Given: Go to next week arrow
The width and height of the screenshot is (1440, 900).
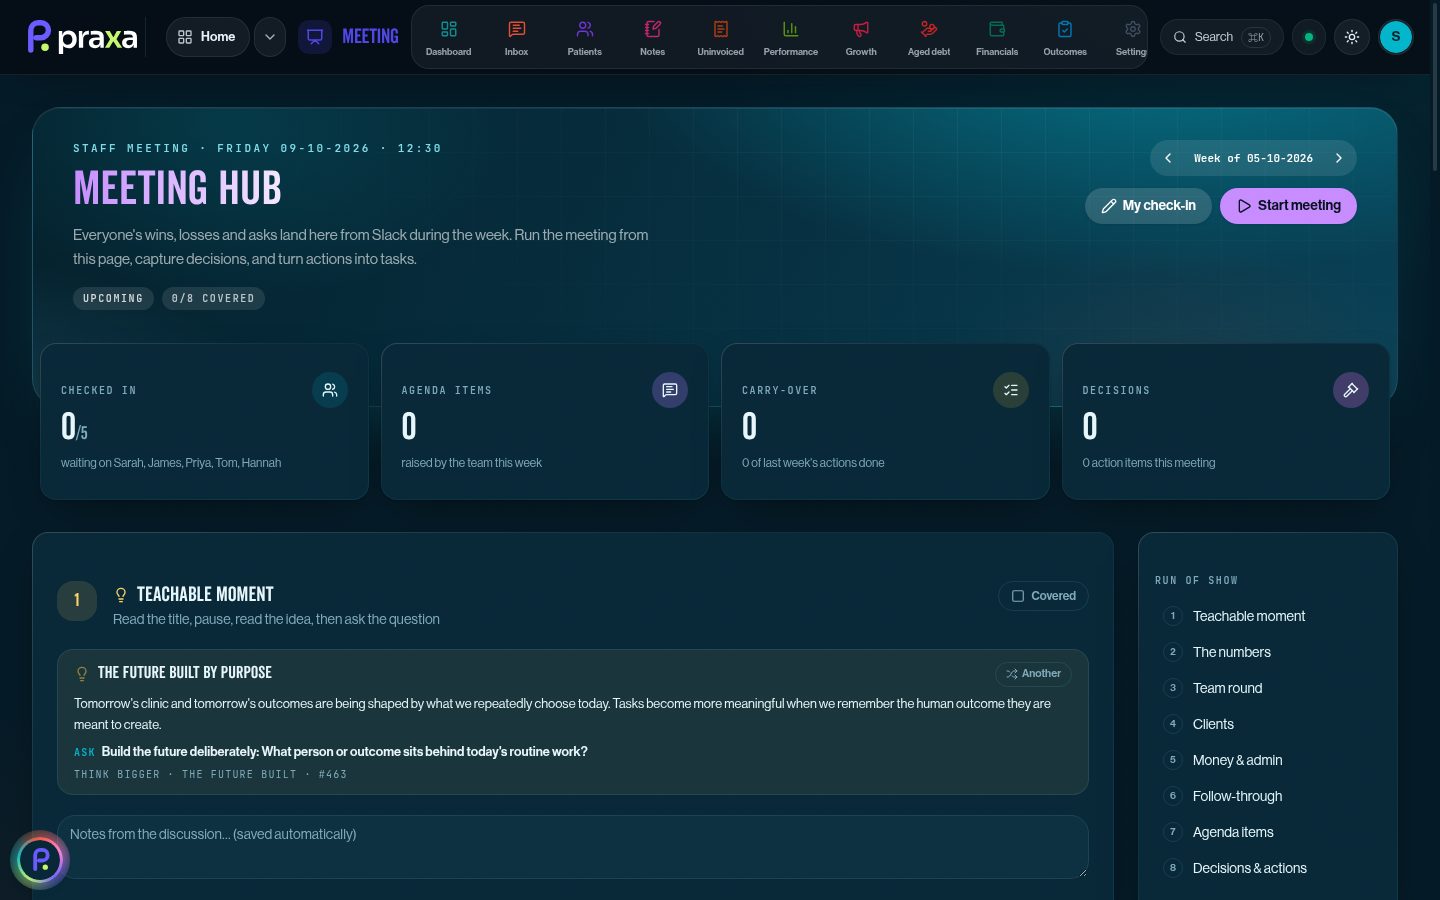Looking at the screenshot, I should click(1339, 158).
